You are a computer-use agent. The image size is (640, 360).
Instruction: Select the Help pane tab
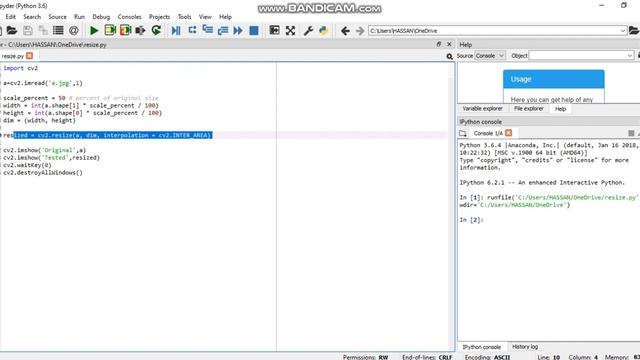pos(560,109)
